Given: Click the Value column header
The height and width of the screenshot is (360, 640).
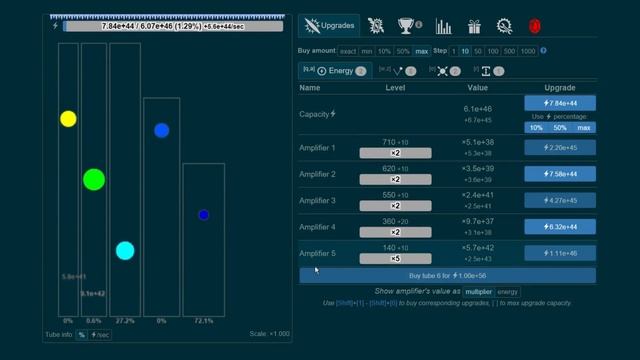Looking at the screenshot, I should [478, 88].
